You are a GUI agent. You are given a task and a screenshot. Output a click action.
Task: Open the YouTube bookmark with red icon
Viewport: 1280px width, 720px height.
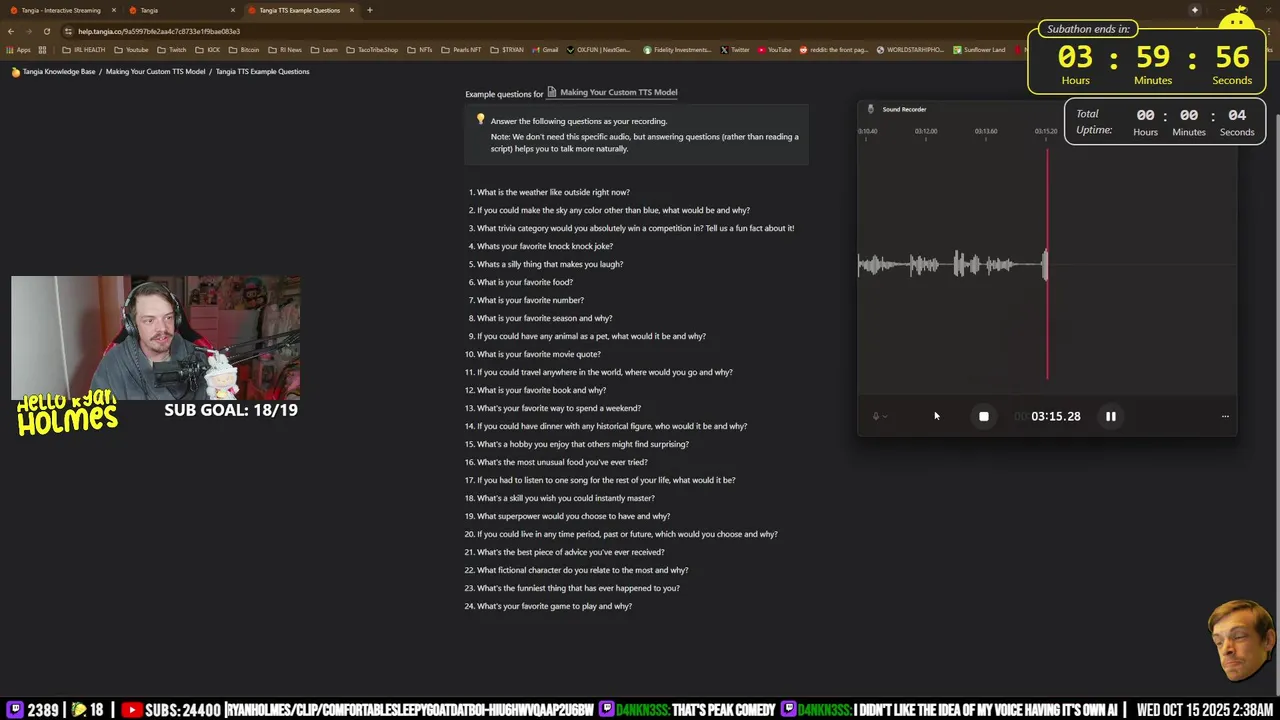[775, 50]
